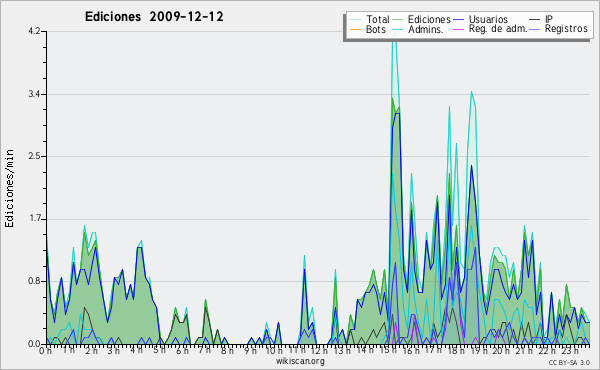Select the 'Reg. de adm.' legend entry

tap(498, 29)
